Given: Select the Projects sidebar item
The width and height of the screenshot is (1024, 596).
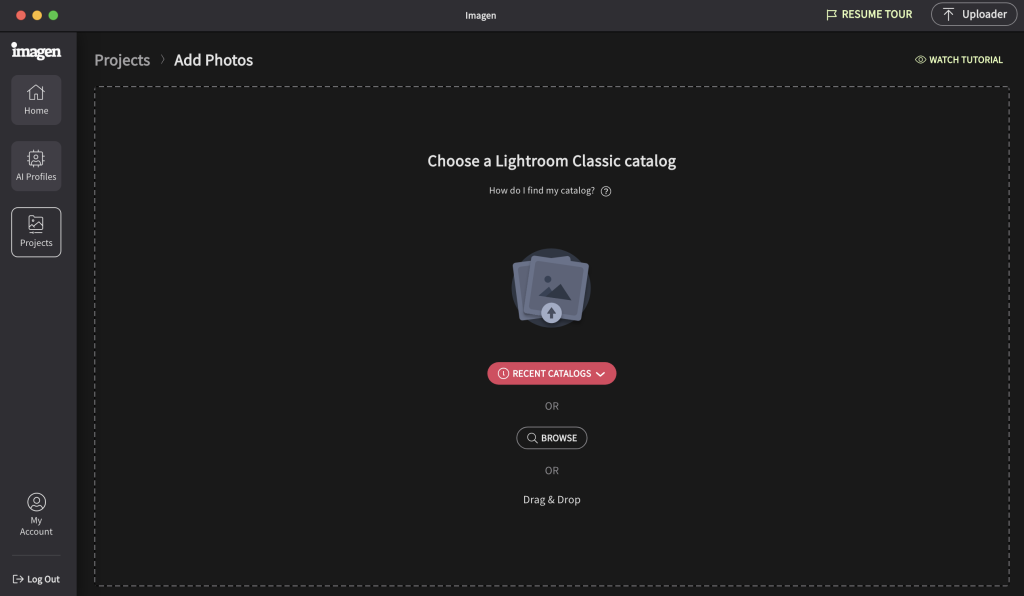Looking at the screenshot, I should [36, 232].
